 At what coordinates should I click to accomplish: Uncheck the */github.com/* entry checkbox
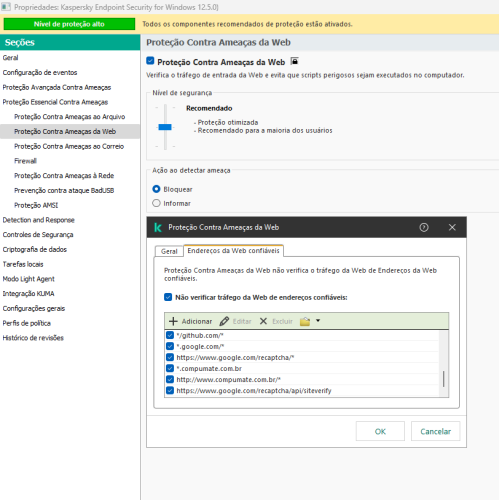click(x=170, y=335)
